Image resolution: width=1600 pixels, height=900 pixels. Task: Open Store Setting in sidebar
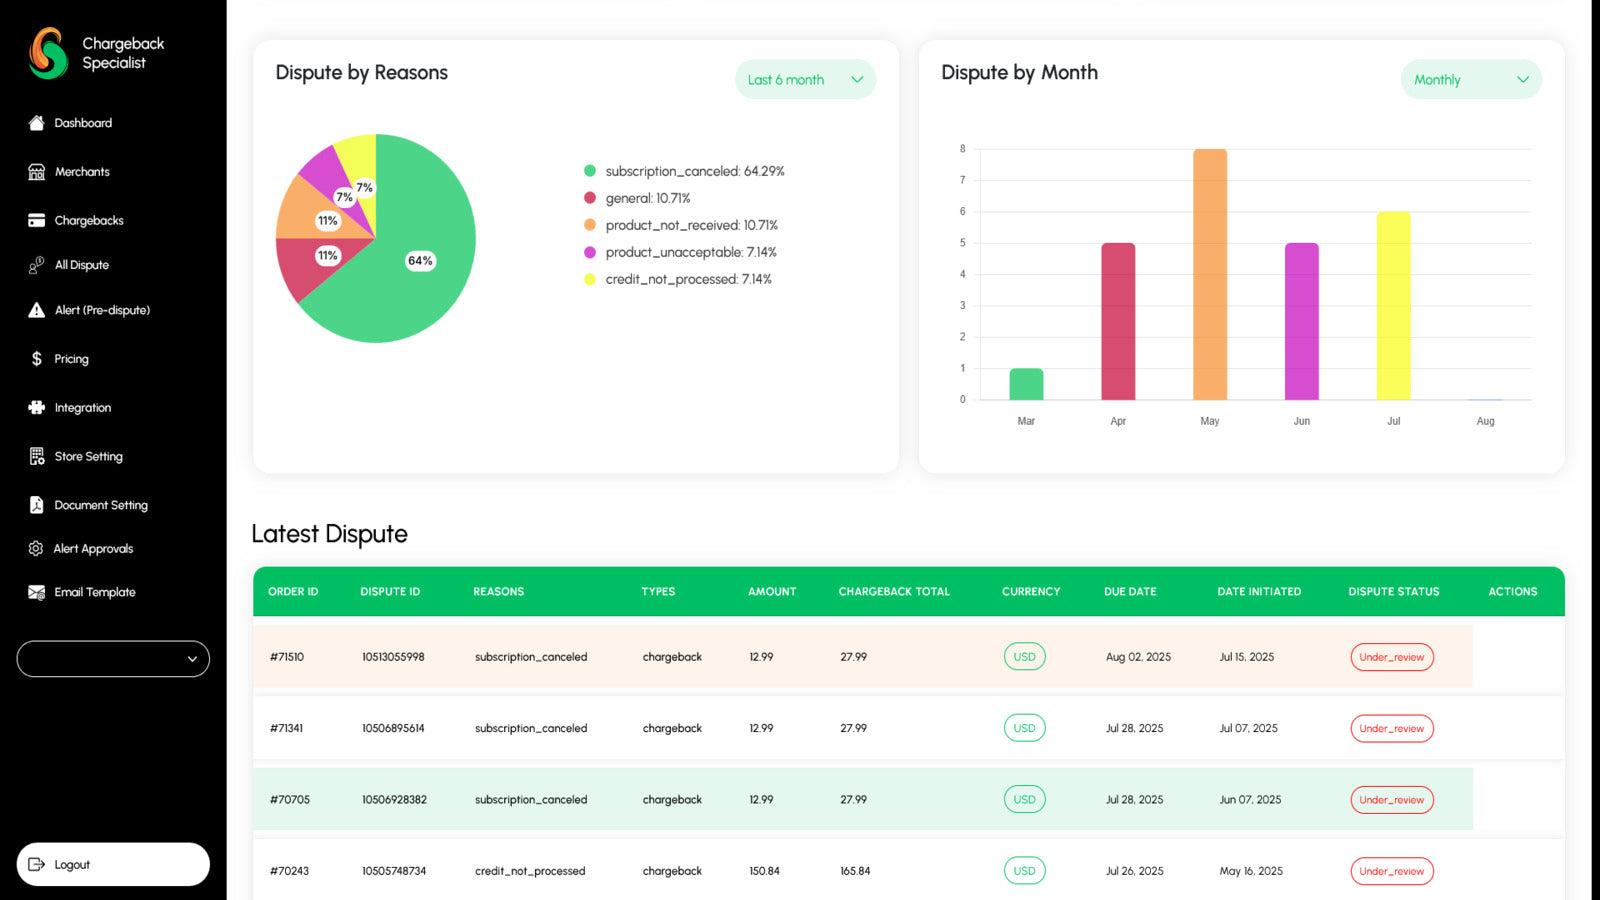click(x=88, y=457)
